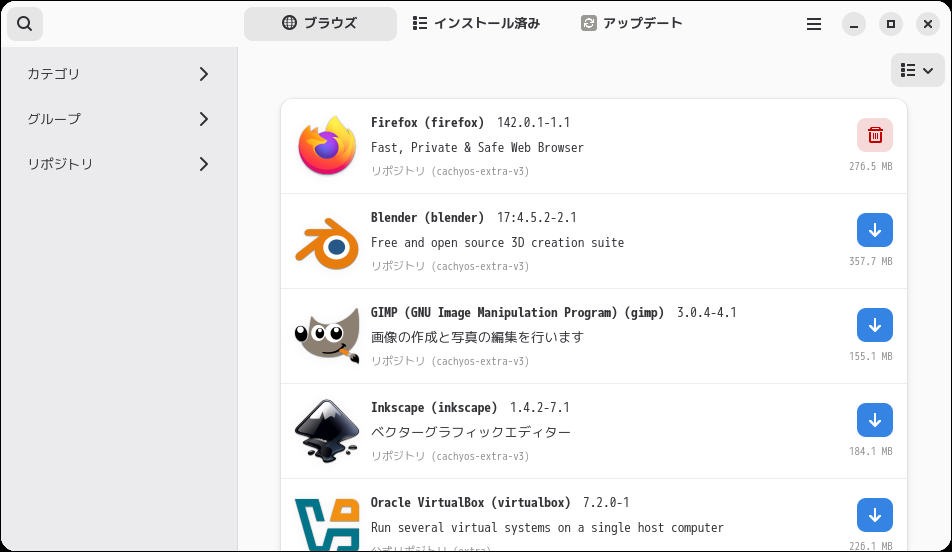Viewport: 952px width, 552px height.
Task: Minimize the package manager window
Action: click(x=854, y=24)
